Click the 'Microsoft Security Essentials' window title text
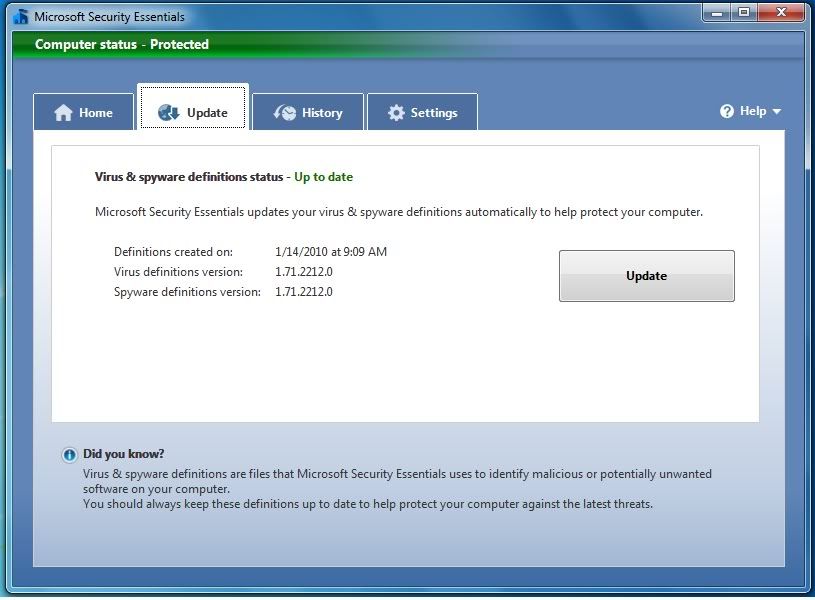The width and height of the screenshot is (815, 600). coord(109,17)
